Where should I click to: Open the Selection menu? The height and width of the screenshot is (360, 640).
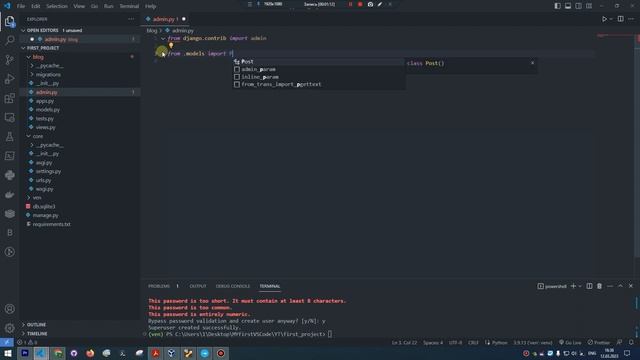tap(57, 6)
